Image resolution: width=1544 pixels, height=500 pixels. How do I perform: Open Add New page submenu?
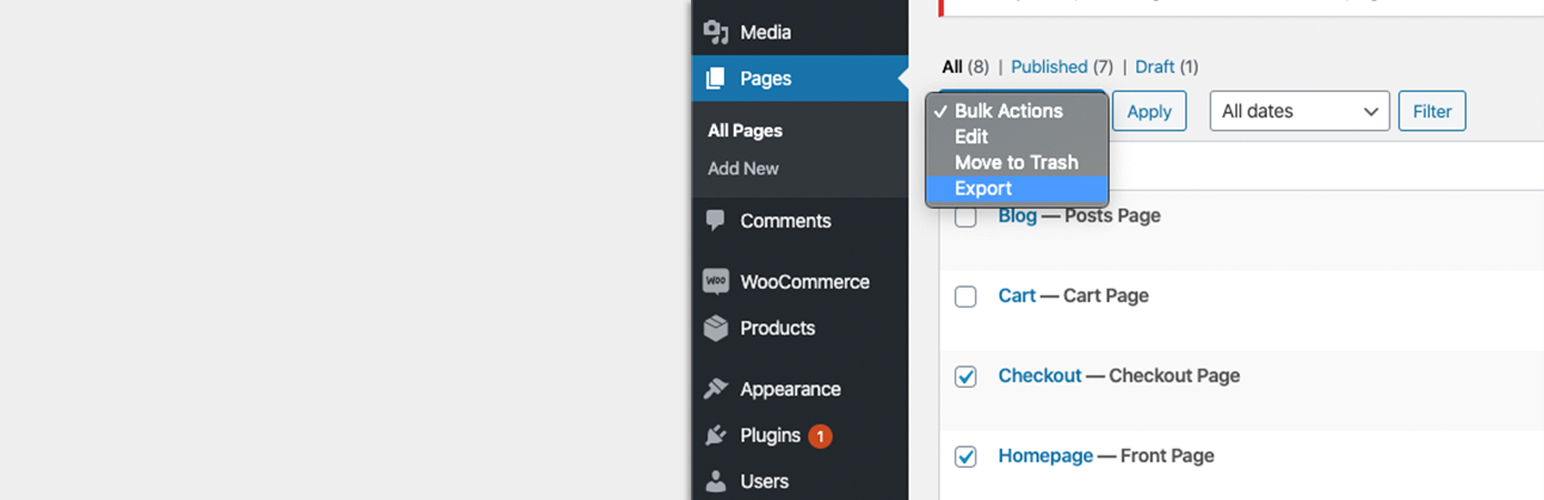[x=743, y=169]
